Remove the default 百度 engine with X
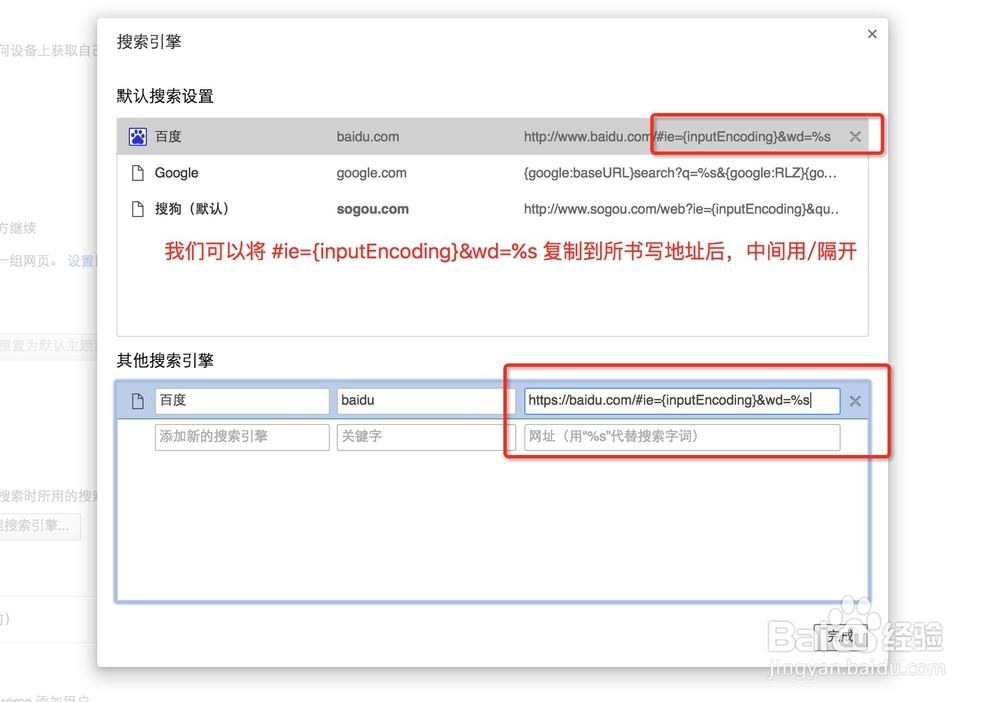Image resolution: width=1000 pixels, height=702 pixels. point(855,136)
